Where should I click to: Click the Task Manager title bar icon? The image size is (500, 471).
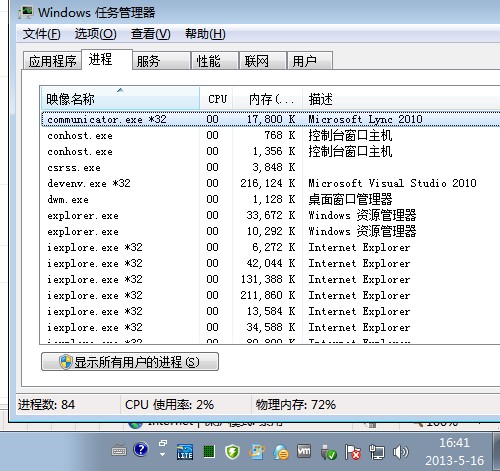pos(26,13)
